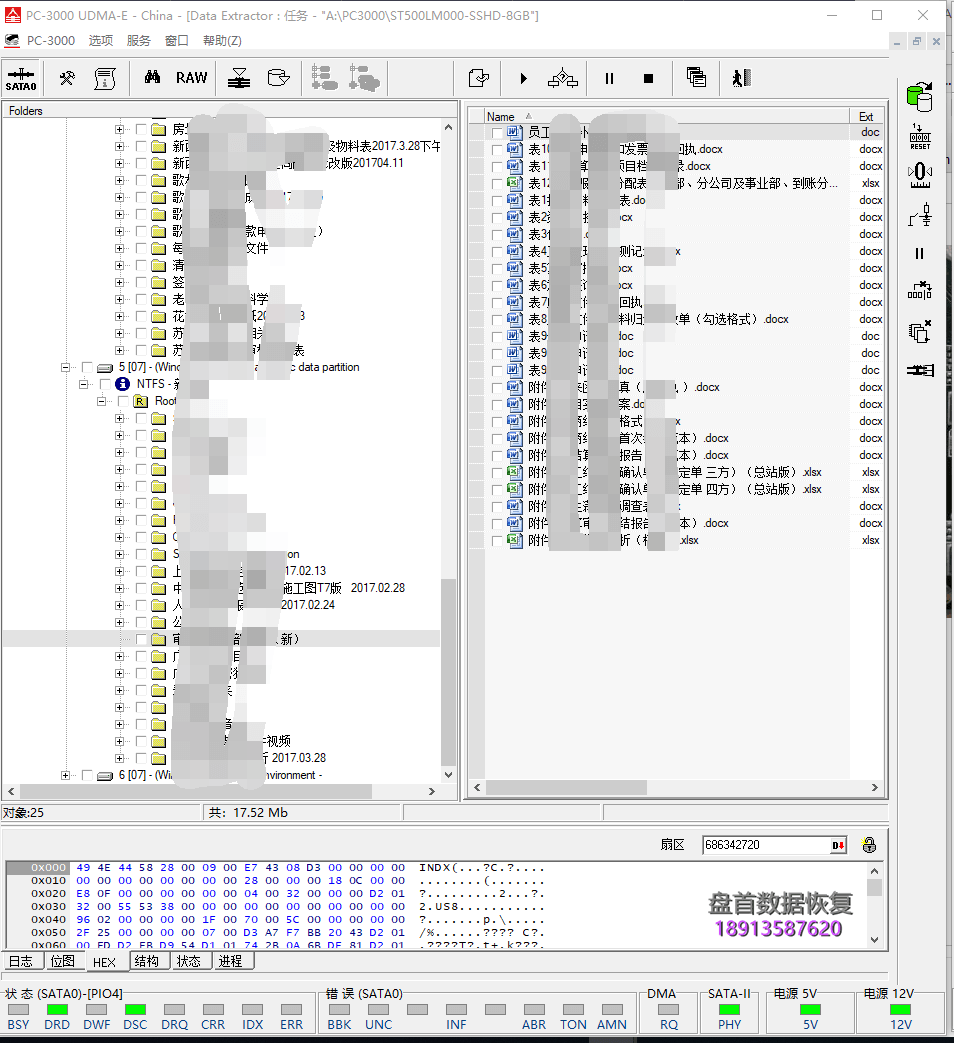The height and width of the screenshot is (1043, 954).
Task: Switch to the 日志 tab
Action: pyautogui.click(x=21, y=961)
